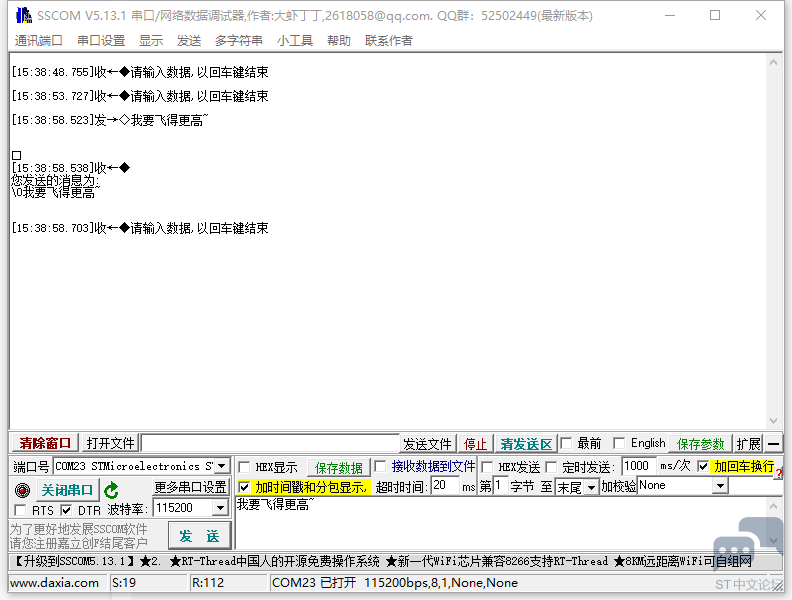Enable the 最前 always-on-top checkbox
792x600 pixels.
tap(566, 443)
